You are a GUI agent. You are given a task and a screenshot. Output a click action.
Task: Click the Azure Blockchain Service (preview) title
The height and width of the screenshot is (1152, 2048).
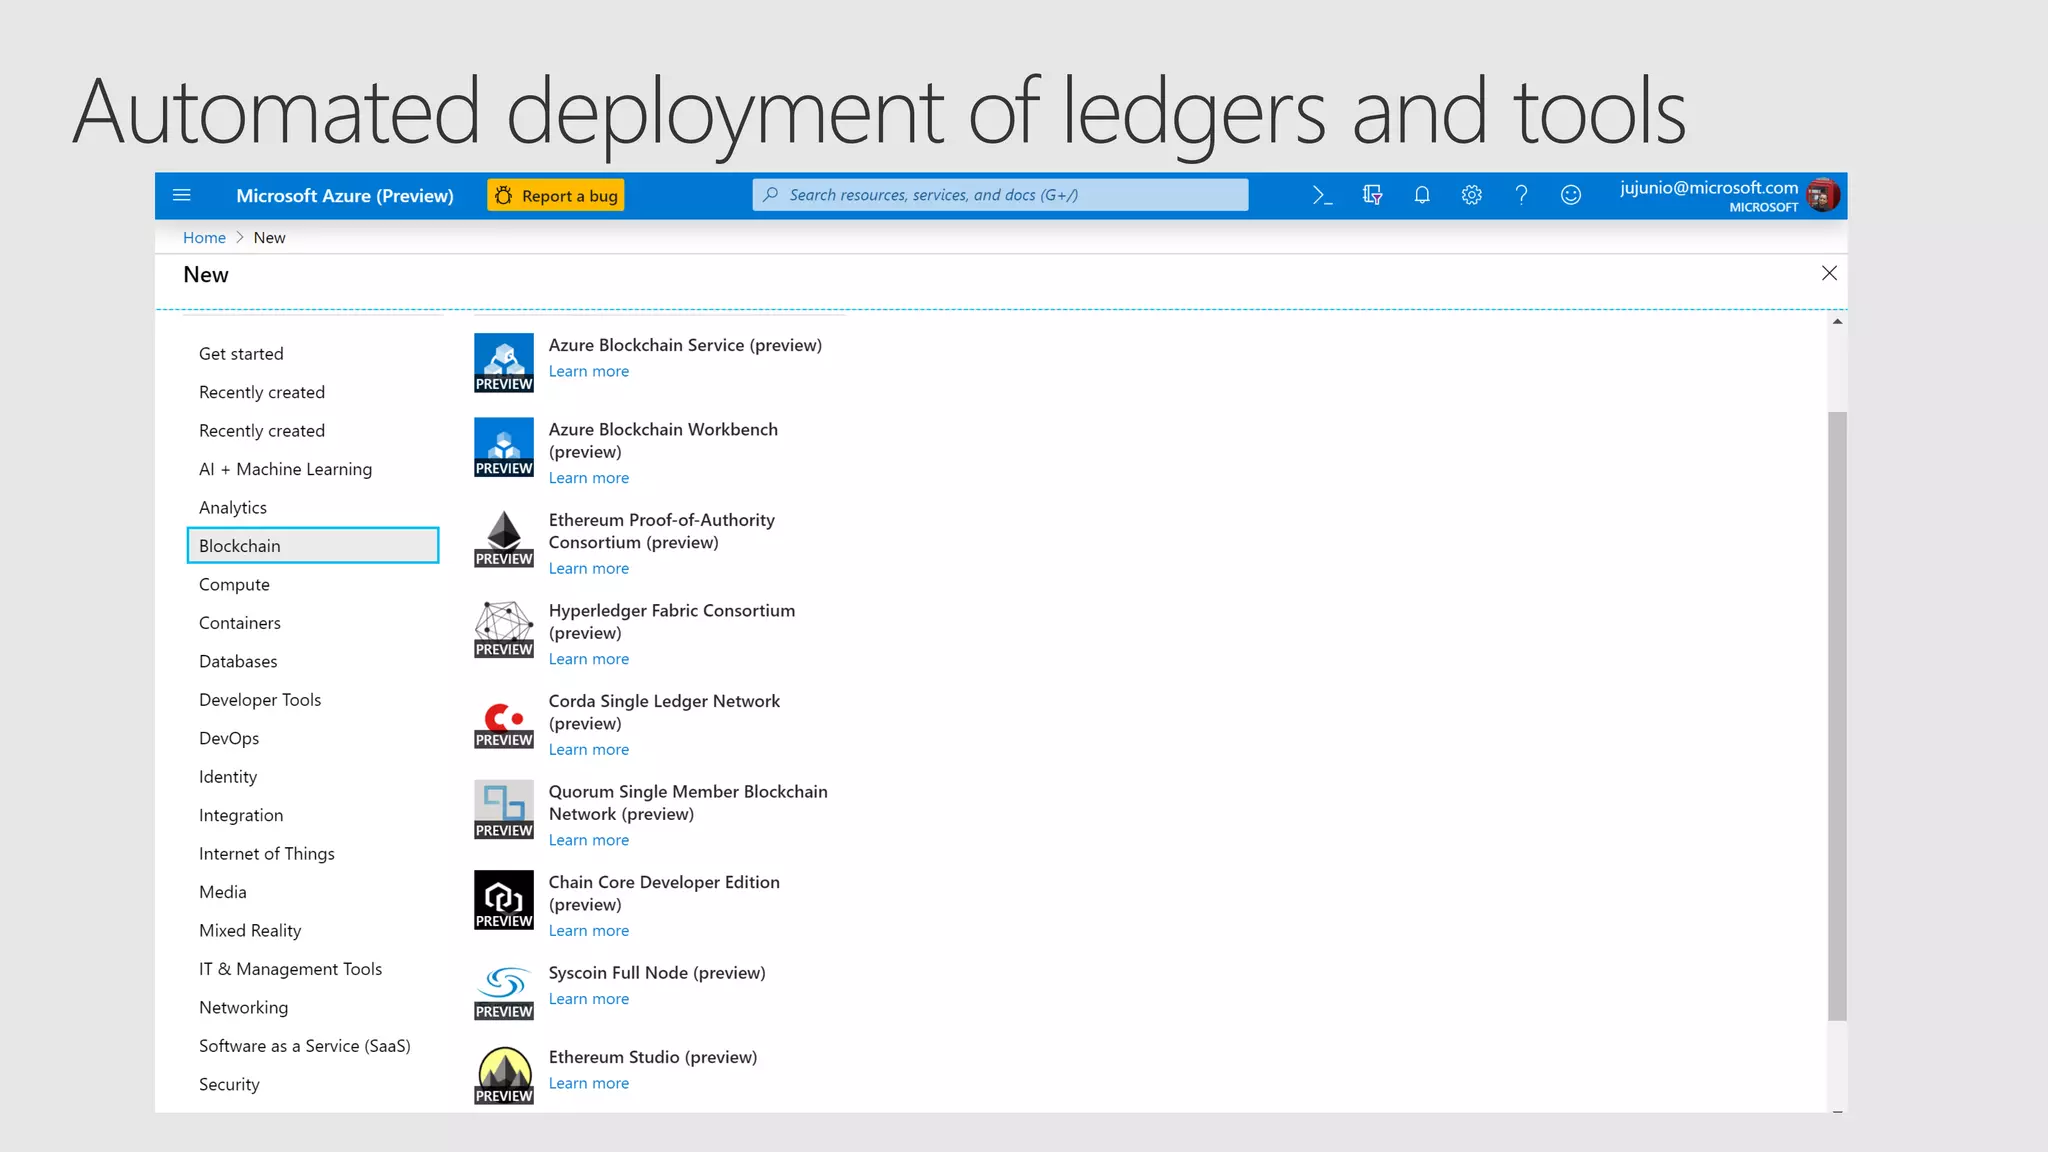tap(685, 345)
